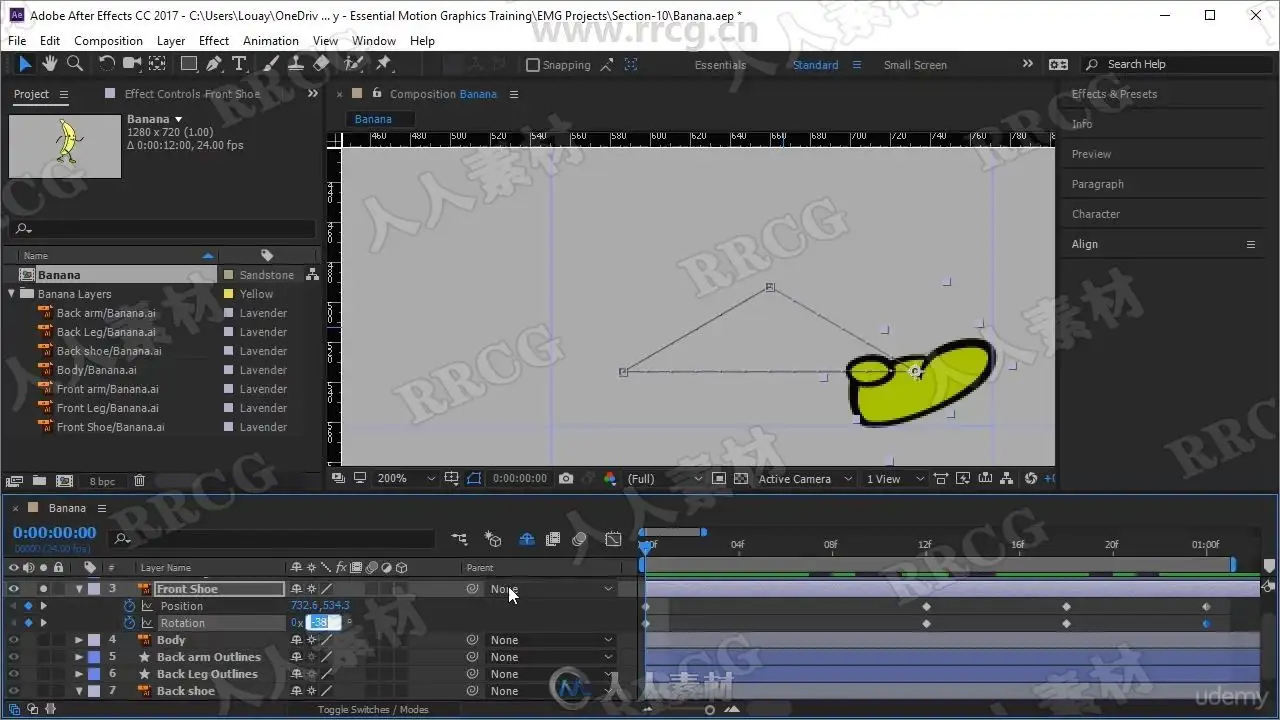The height and width of the screenshot is (720, 1280).
Task: Select the Pen tool
Action: 214,64
